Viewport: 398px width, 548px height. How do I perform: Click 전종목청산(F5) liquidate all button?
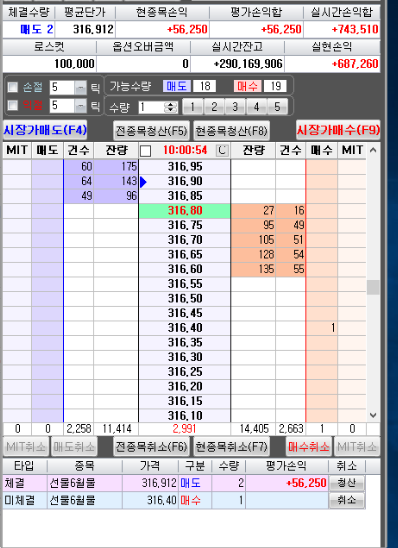click(151, 131)
